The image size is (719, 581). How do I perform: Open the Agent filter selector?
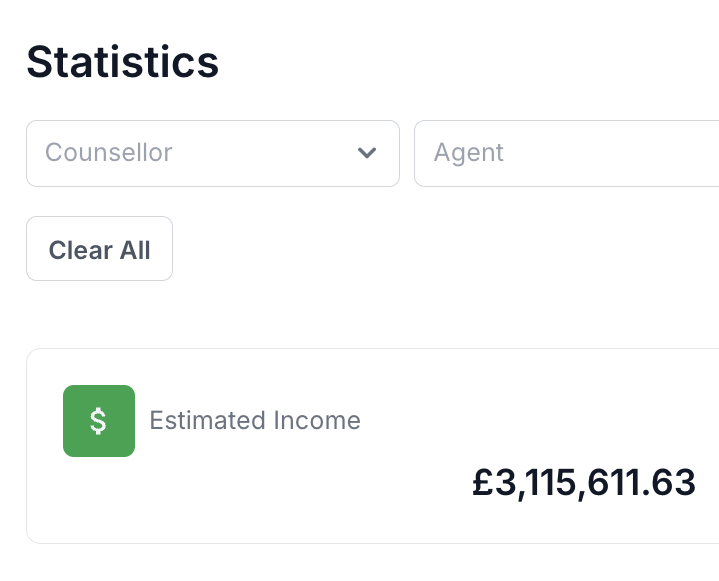(x=567, y=154)
